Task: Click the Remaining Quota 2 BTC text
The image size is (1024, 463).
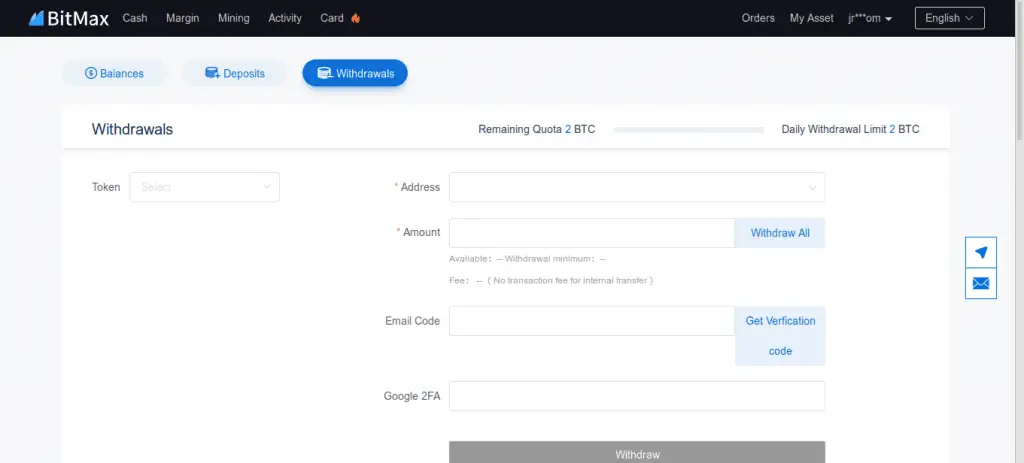Action: point(536,129)
